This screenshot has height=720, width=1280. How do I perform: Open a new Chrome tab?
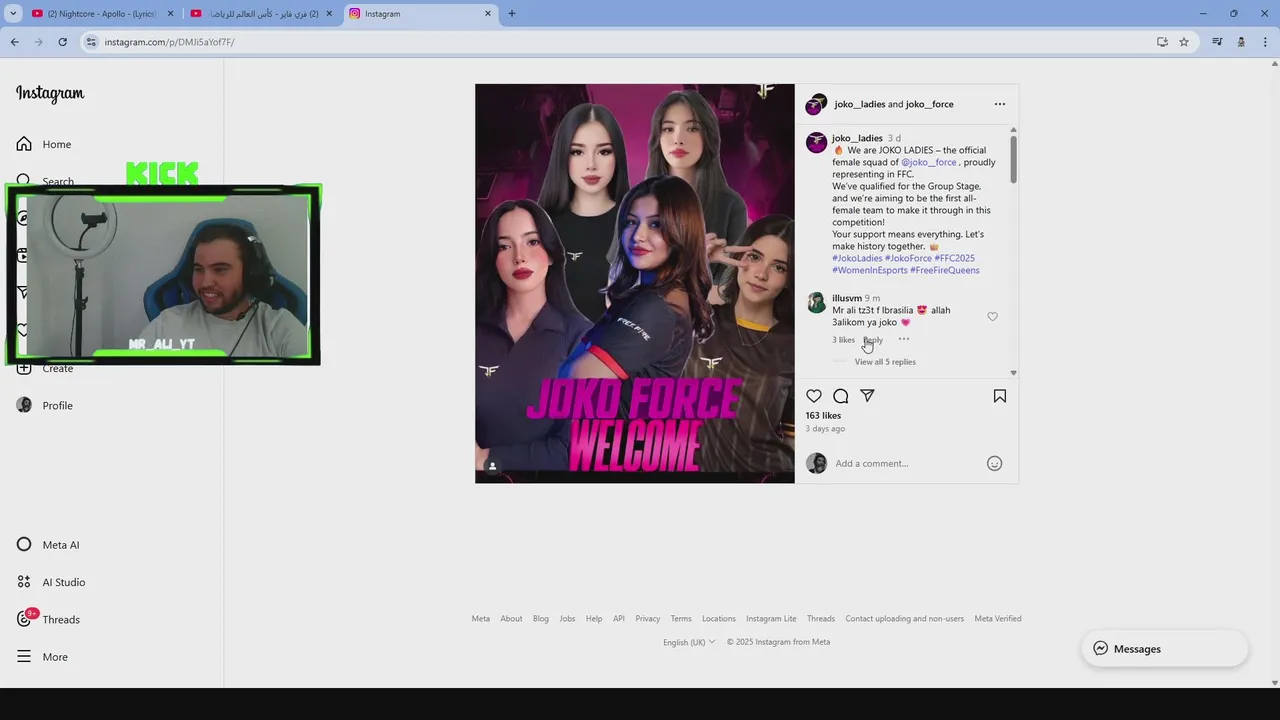coord(512,13)
